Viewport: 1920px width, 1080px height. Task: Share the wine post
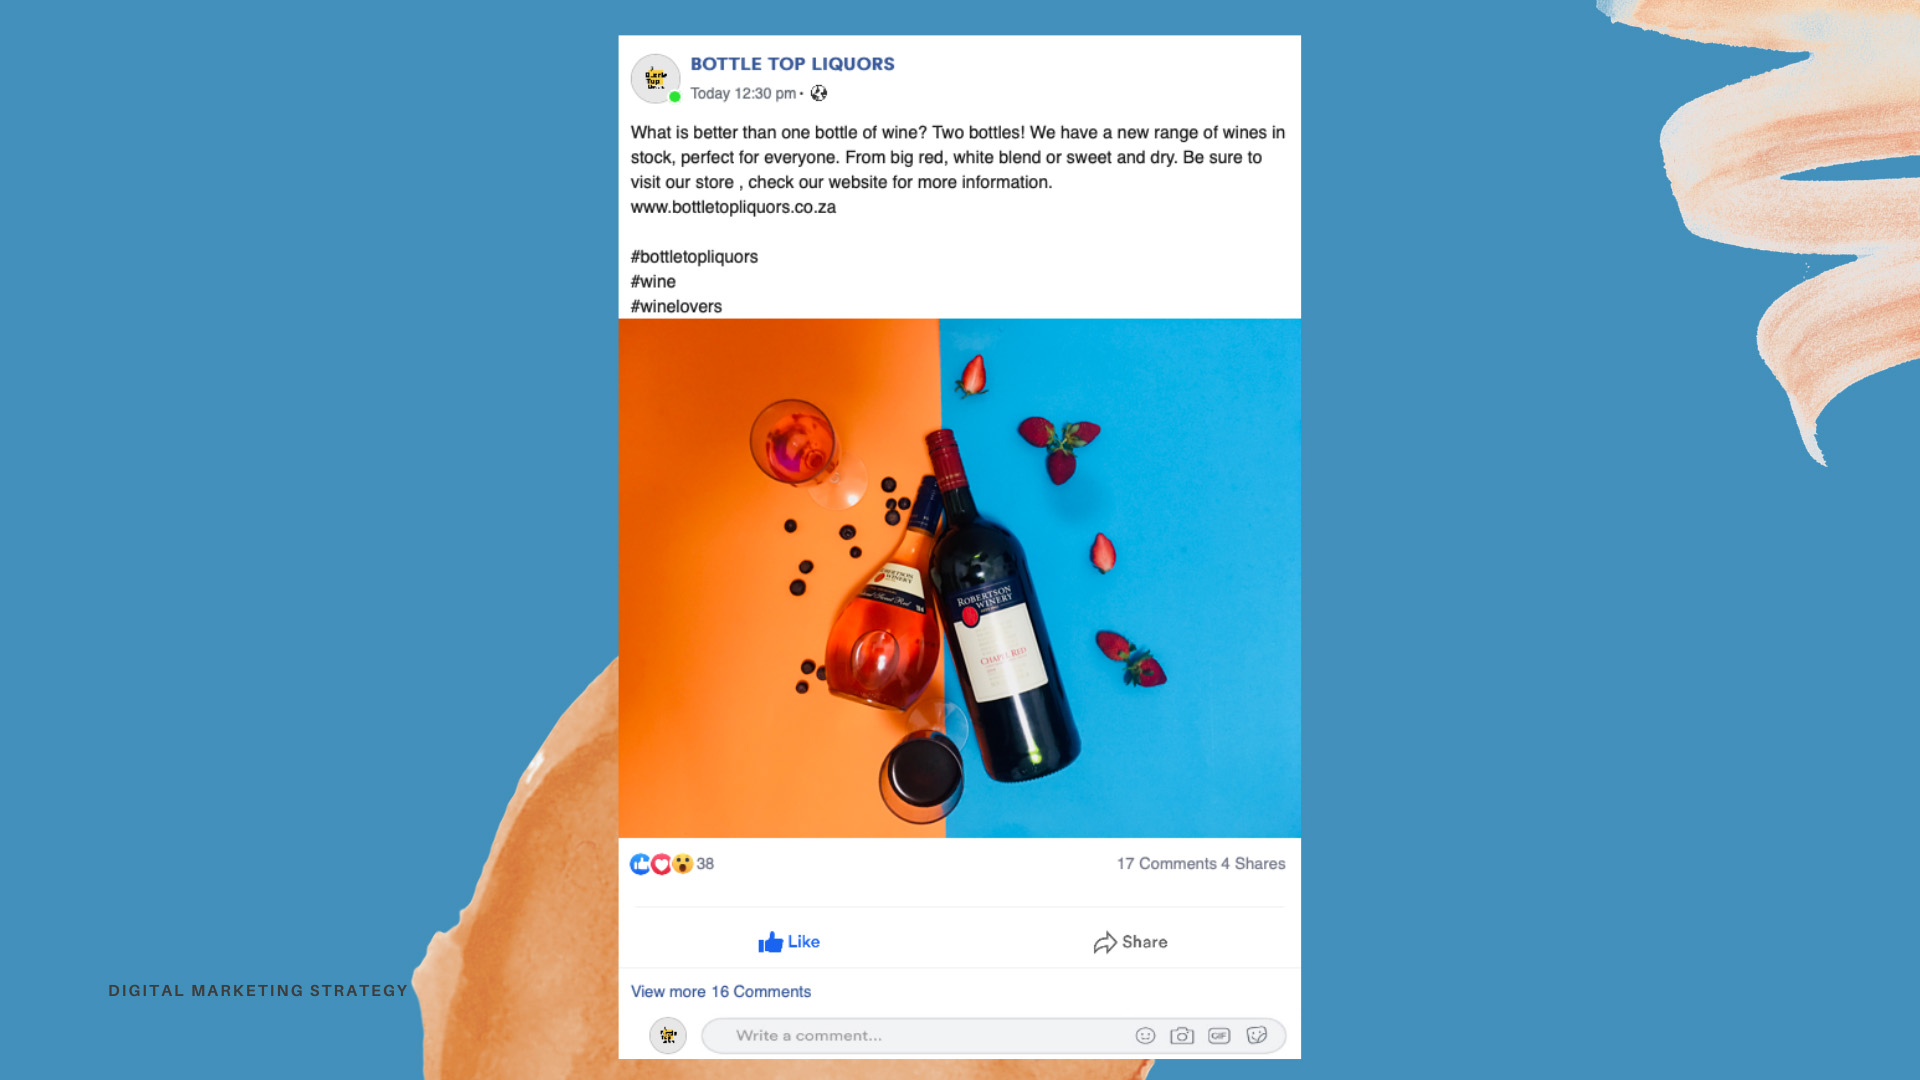[1130, 942]
